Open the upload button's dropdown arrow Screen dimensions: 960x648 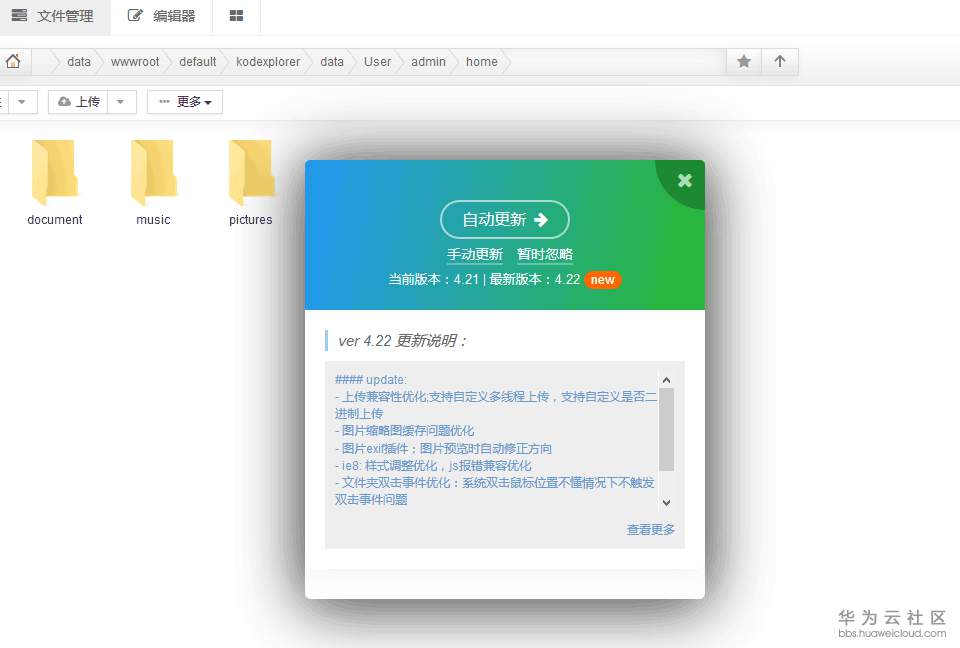[x=118, y=101]
